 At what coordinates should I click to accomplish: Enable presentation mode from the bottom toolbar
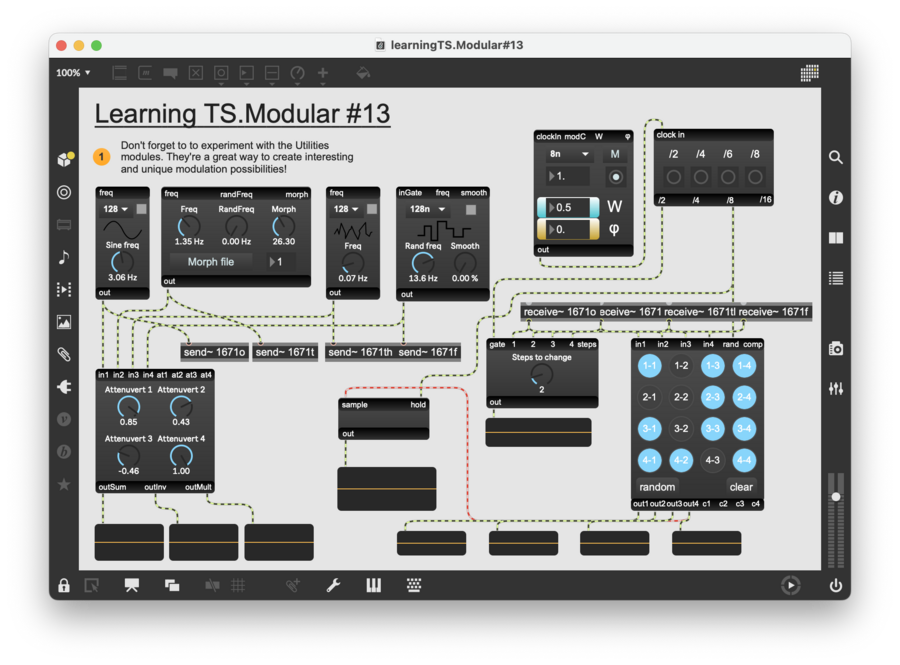point(131,586)
